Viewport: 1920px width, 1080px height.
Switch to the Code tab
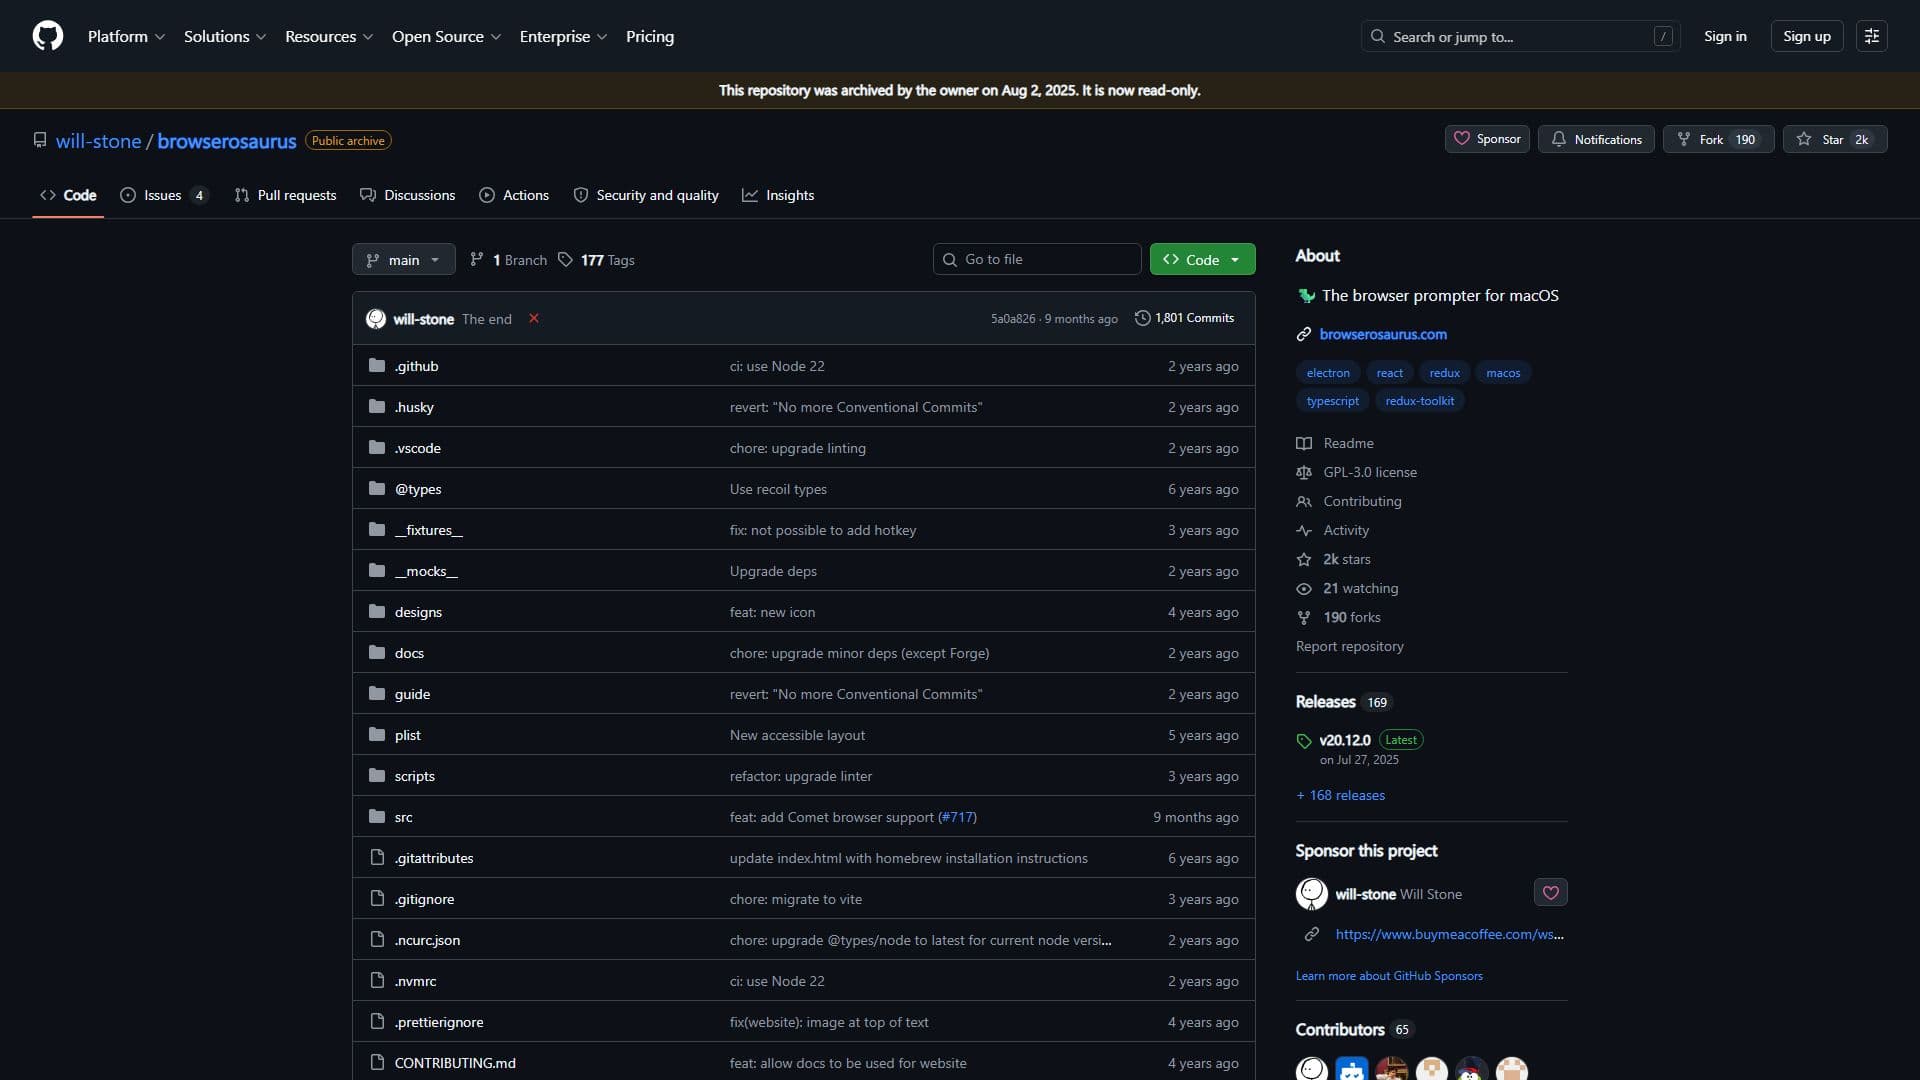[x=68, y=195]
